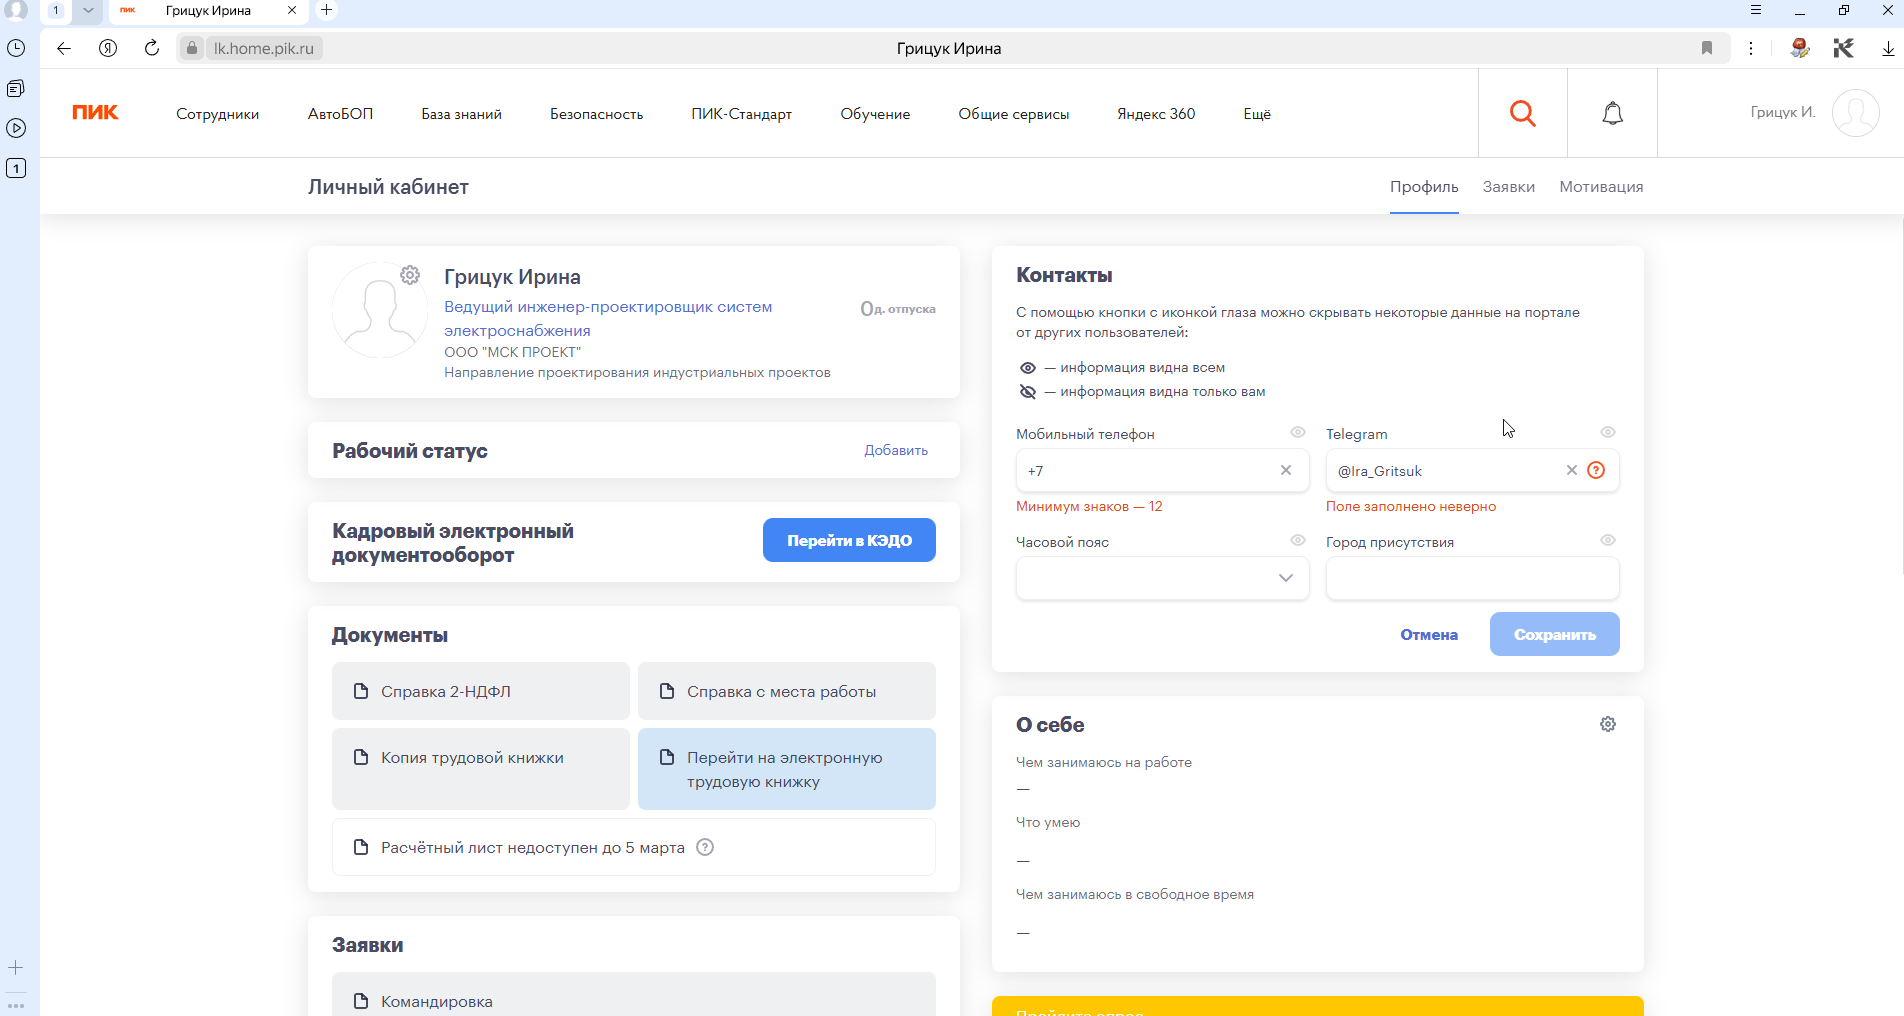Open the sidebar notes panel icon
The width and height of the screenshot is (1904, 1016).
[16, 88]
